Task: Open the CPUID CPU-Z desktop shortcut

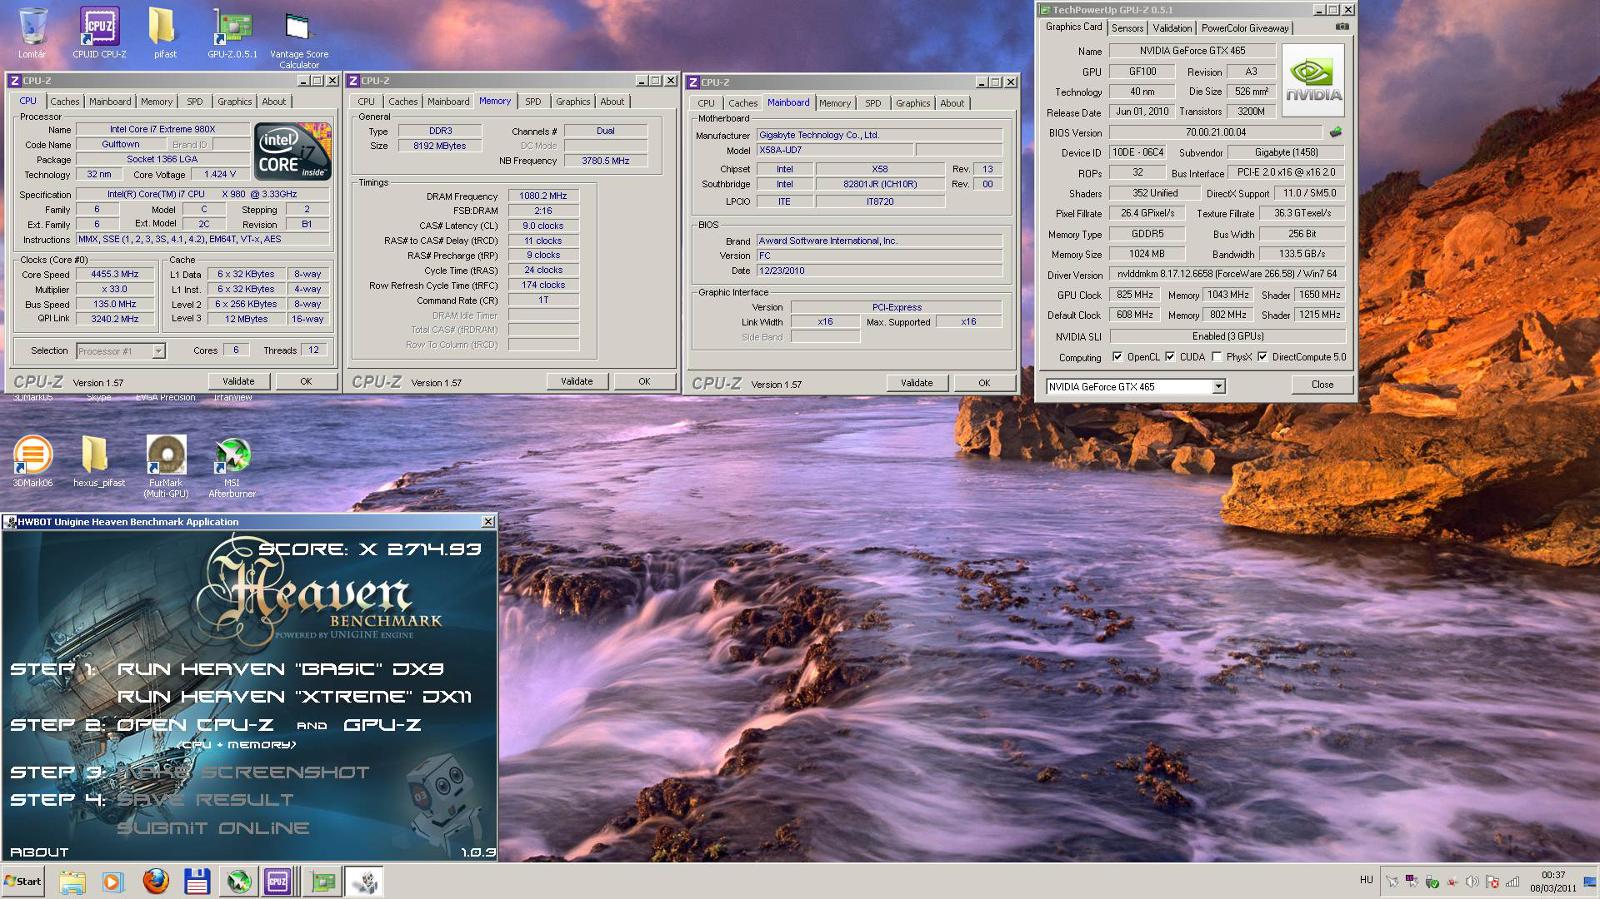Action: click(x=99, y=33)
